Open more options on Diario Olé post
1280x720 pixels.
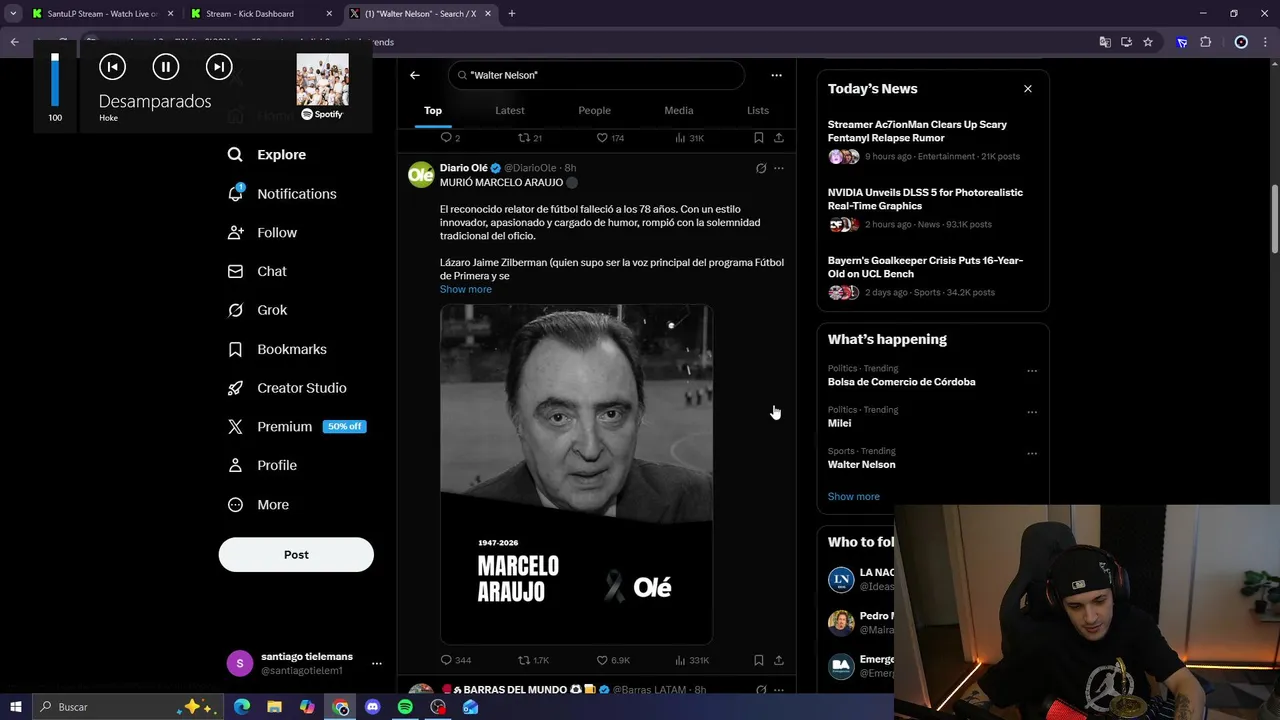point(779,168)
